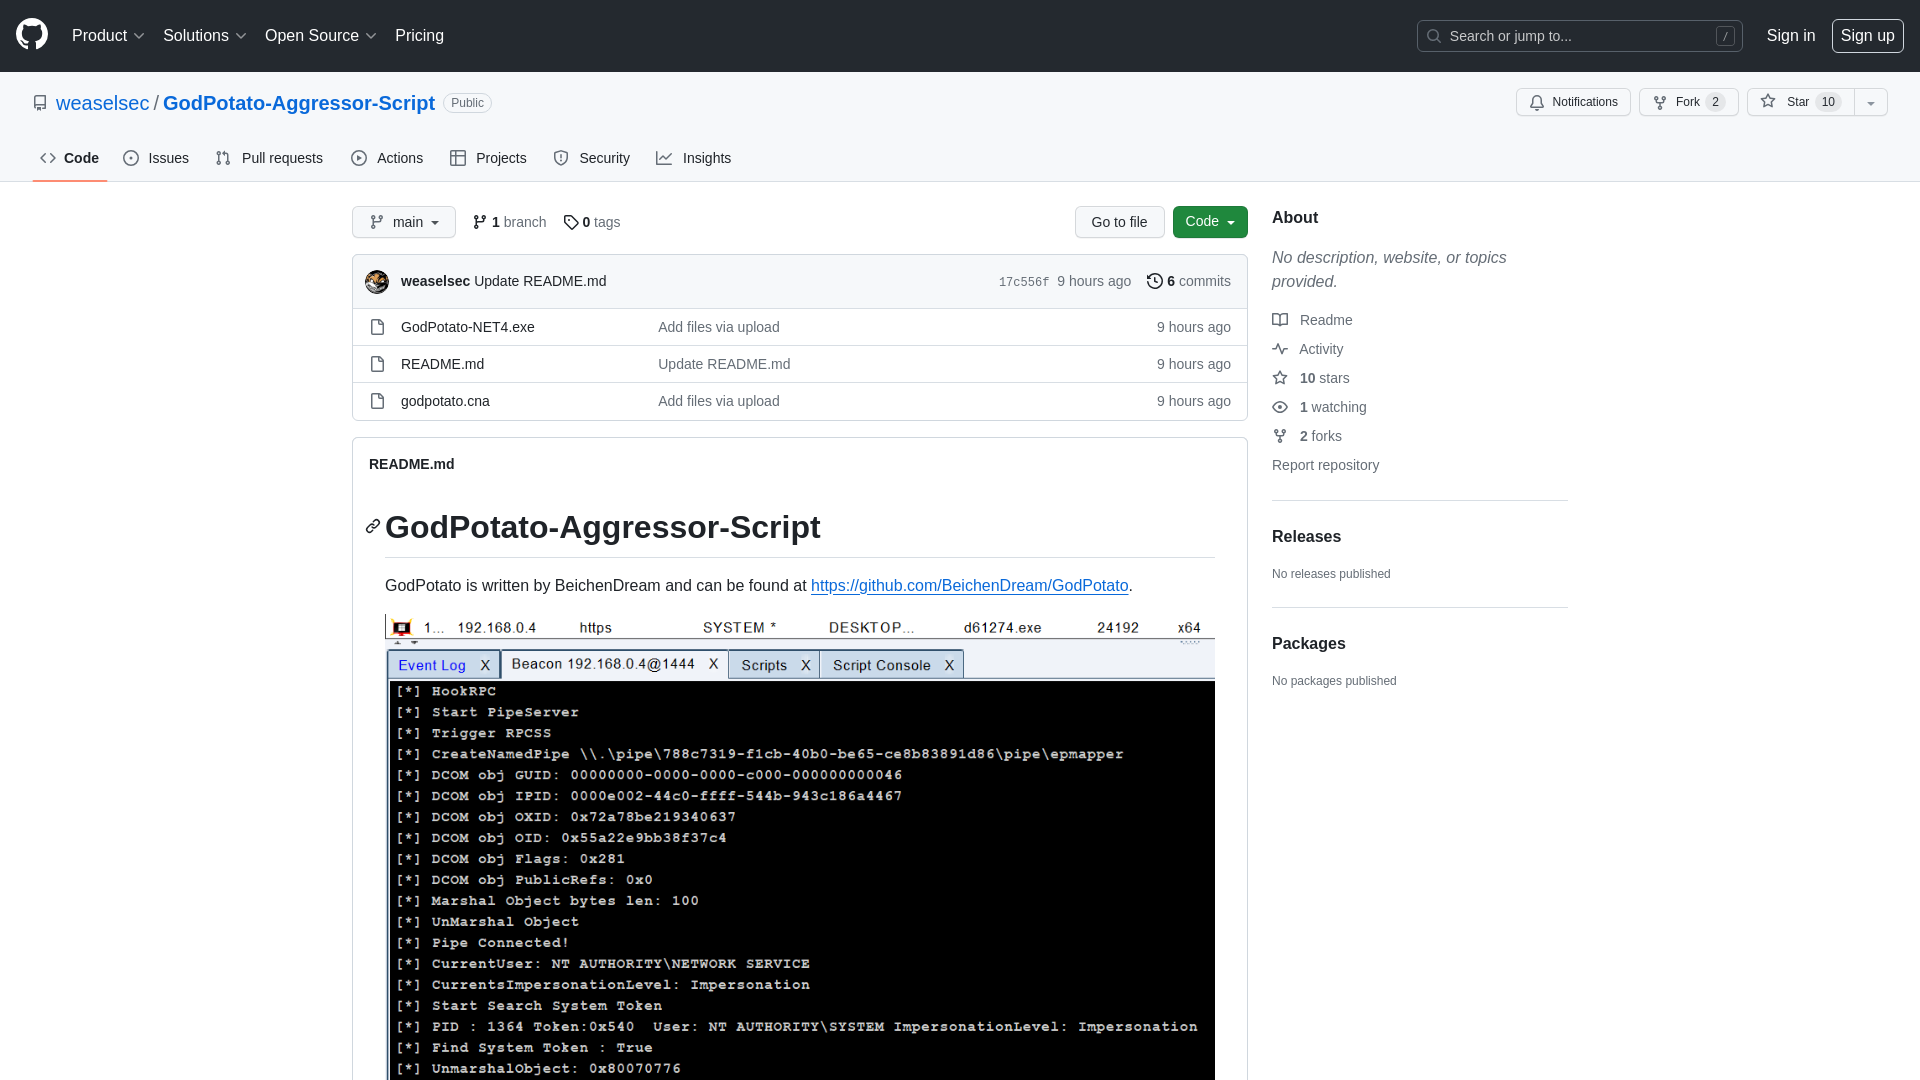View the 6 commits history
This screenshot has width=1920, height=1080.
1189,281
